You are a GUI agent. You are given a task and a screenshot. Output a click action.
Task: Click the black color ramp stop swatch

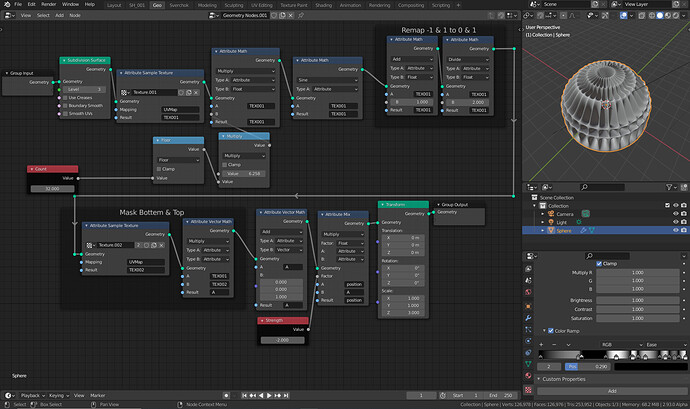(650, 366)
